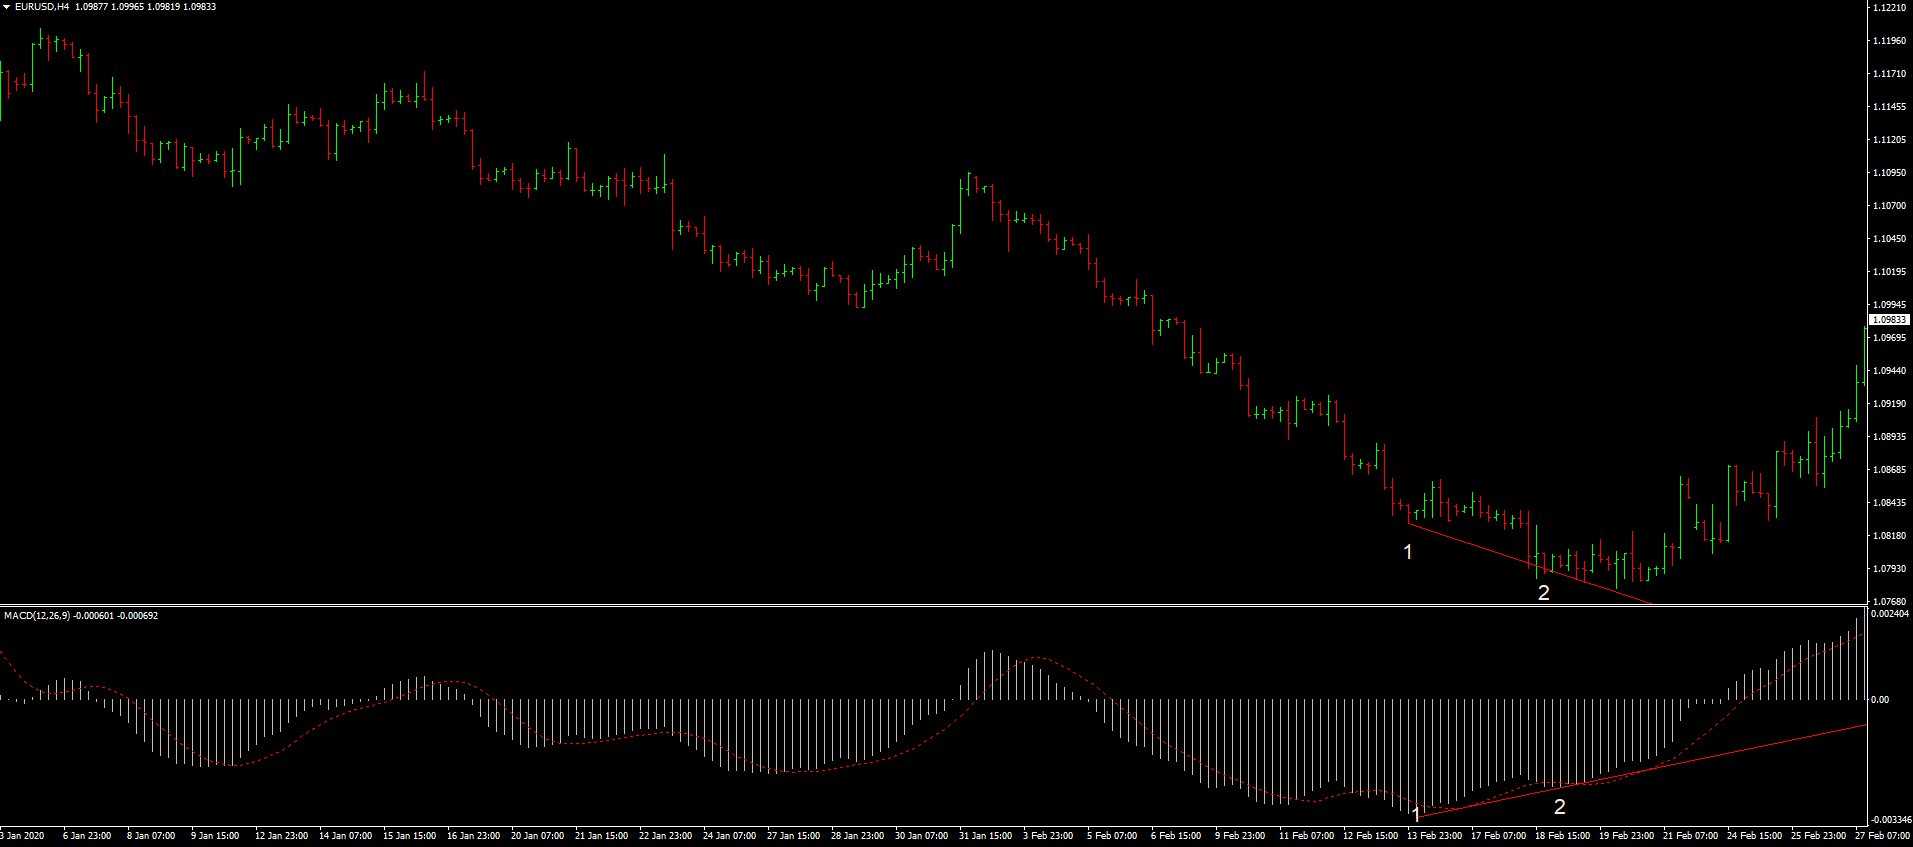Click the 1.12210 price scale label
This screenshot has width=1913, height=847.
point(1889,8)
